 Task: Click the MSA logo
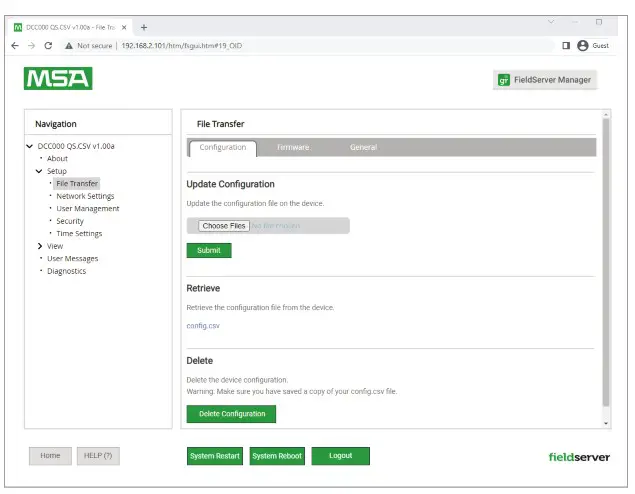(58, 79)
